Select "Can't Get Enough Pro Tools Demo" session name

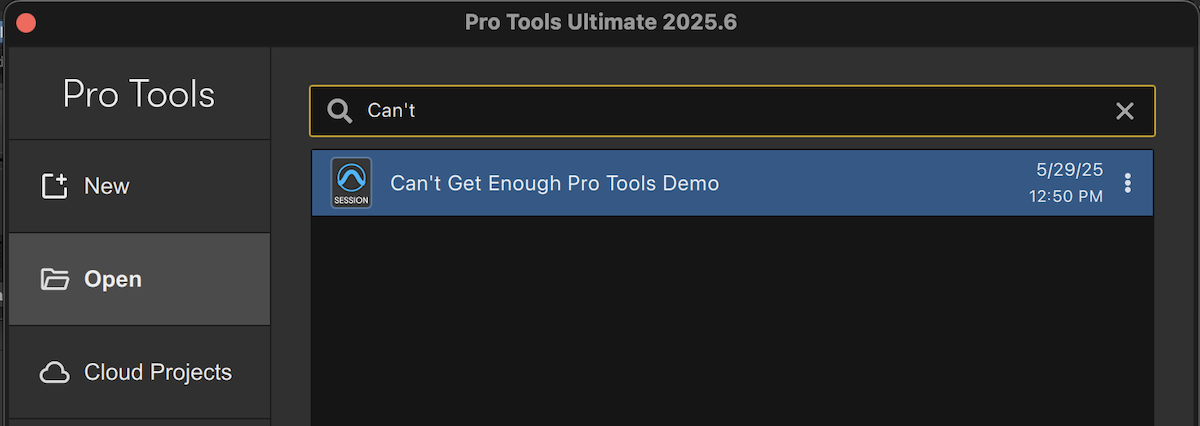click(x=554, y=184)
